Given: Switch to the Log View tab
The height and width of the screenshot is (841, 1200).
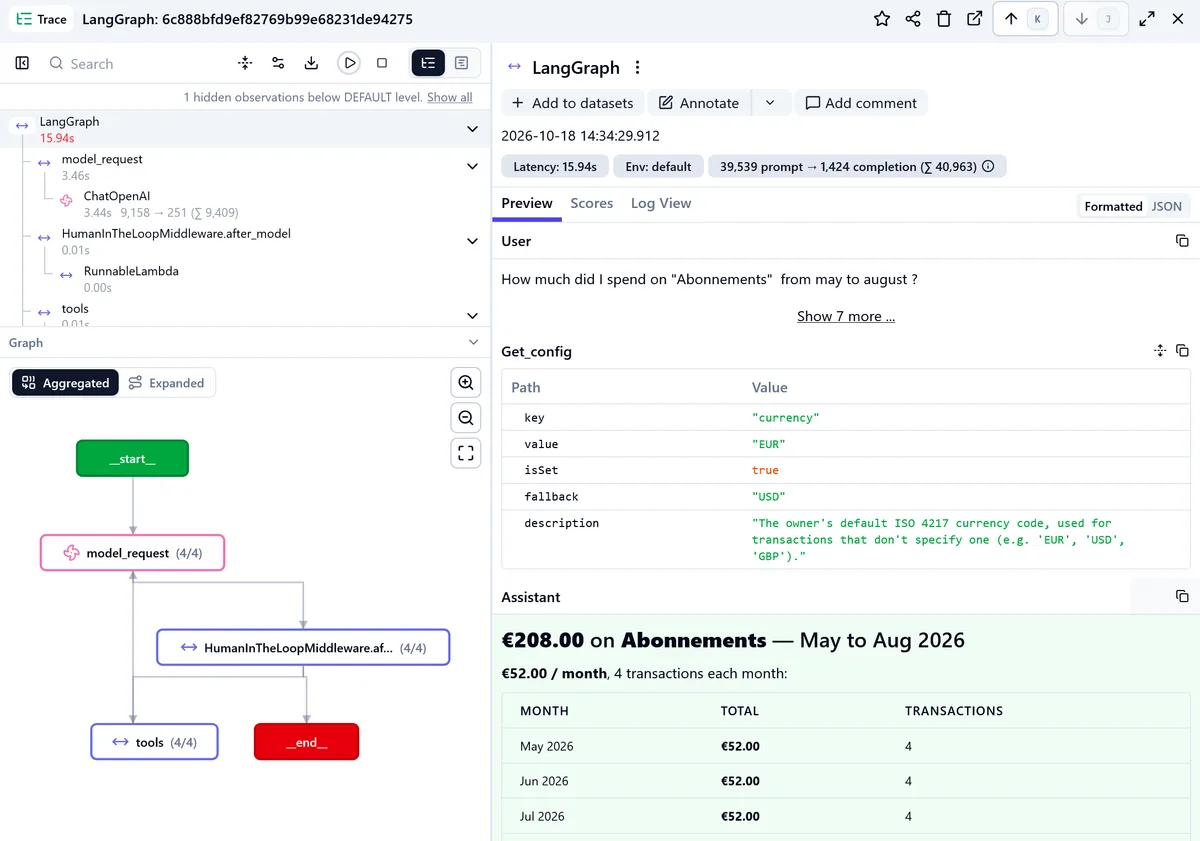Looking at the screenshot, I should pyautogui.click(x=661, y=203).
